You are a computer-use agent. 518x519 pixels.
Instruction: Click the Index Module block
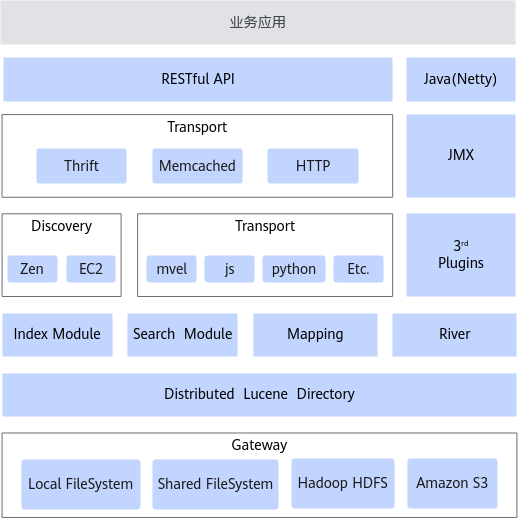(57, 335)
